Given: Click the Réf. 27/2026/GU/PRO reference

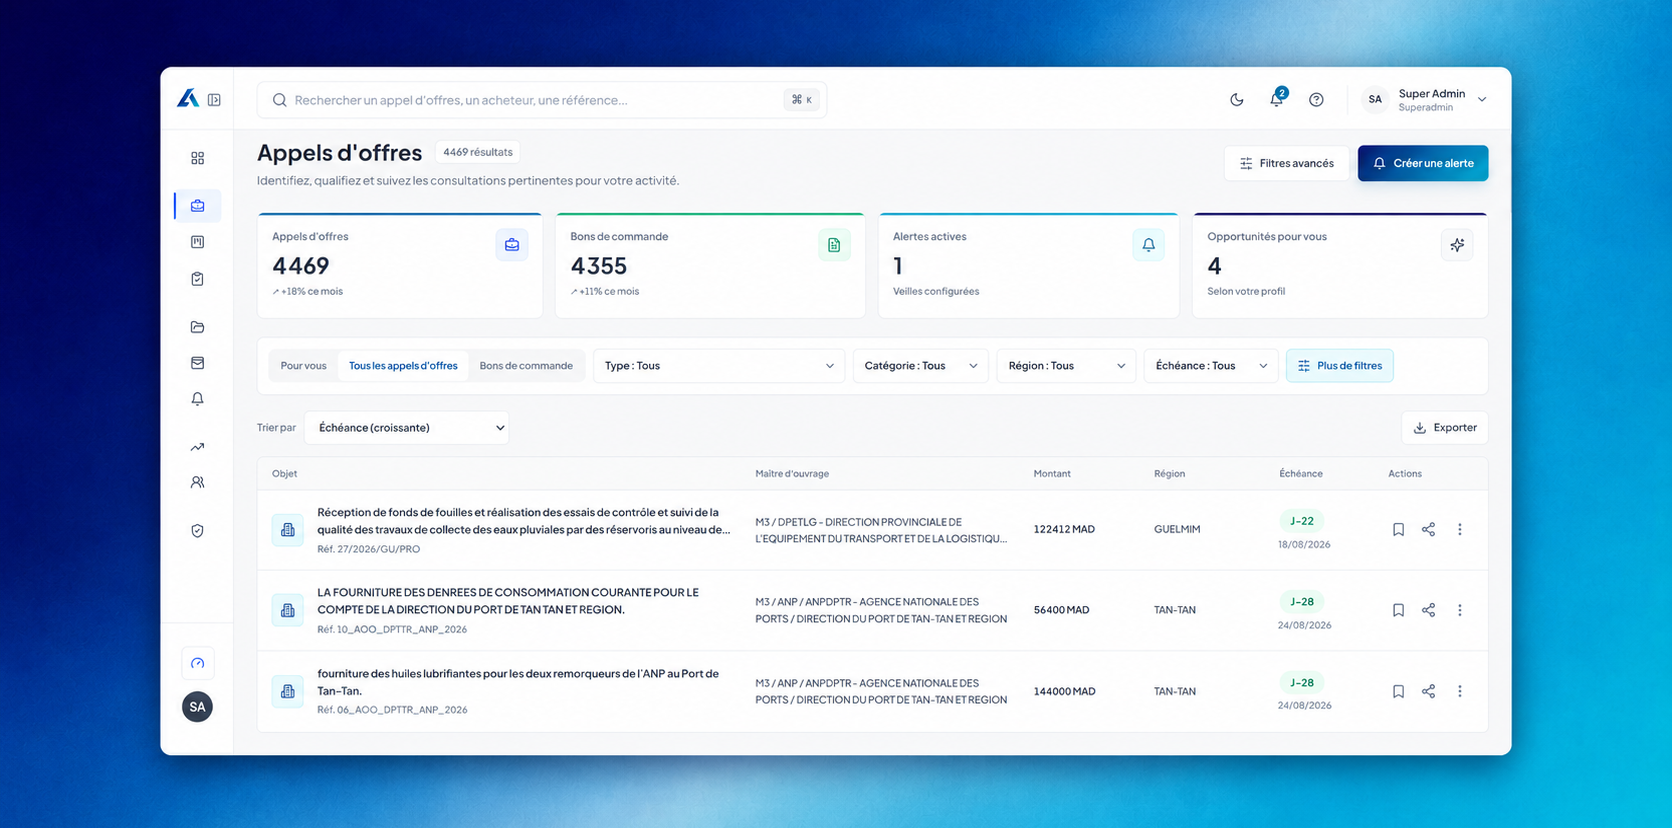Looking at the screenshot, I should click(369, 549).
